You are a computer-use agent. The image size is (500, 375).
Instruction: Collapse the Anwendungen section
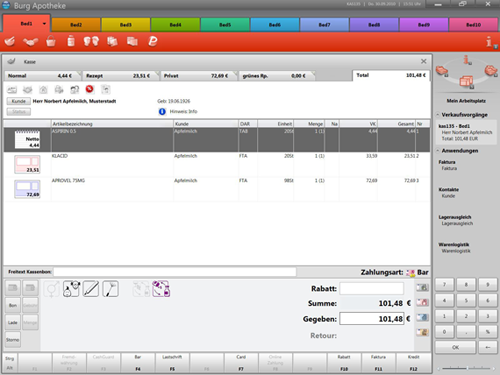click(438, 151)
